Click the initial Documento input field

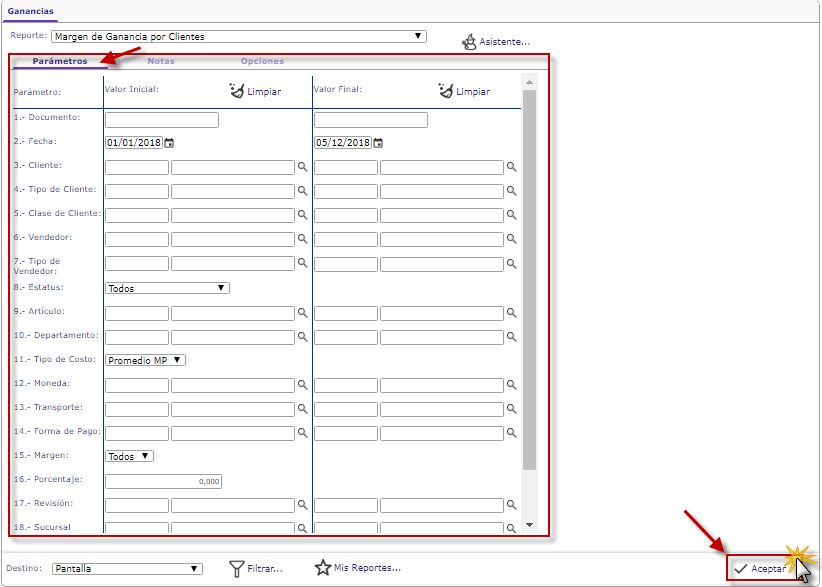pos(161,120)
